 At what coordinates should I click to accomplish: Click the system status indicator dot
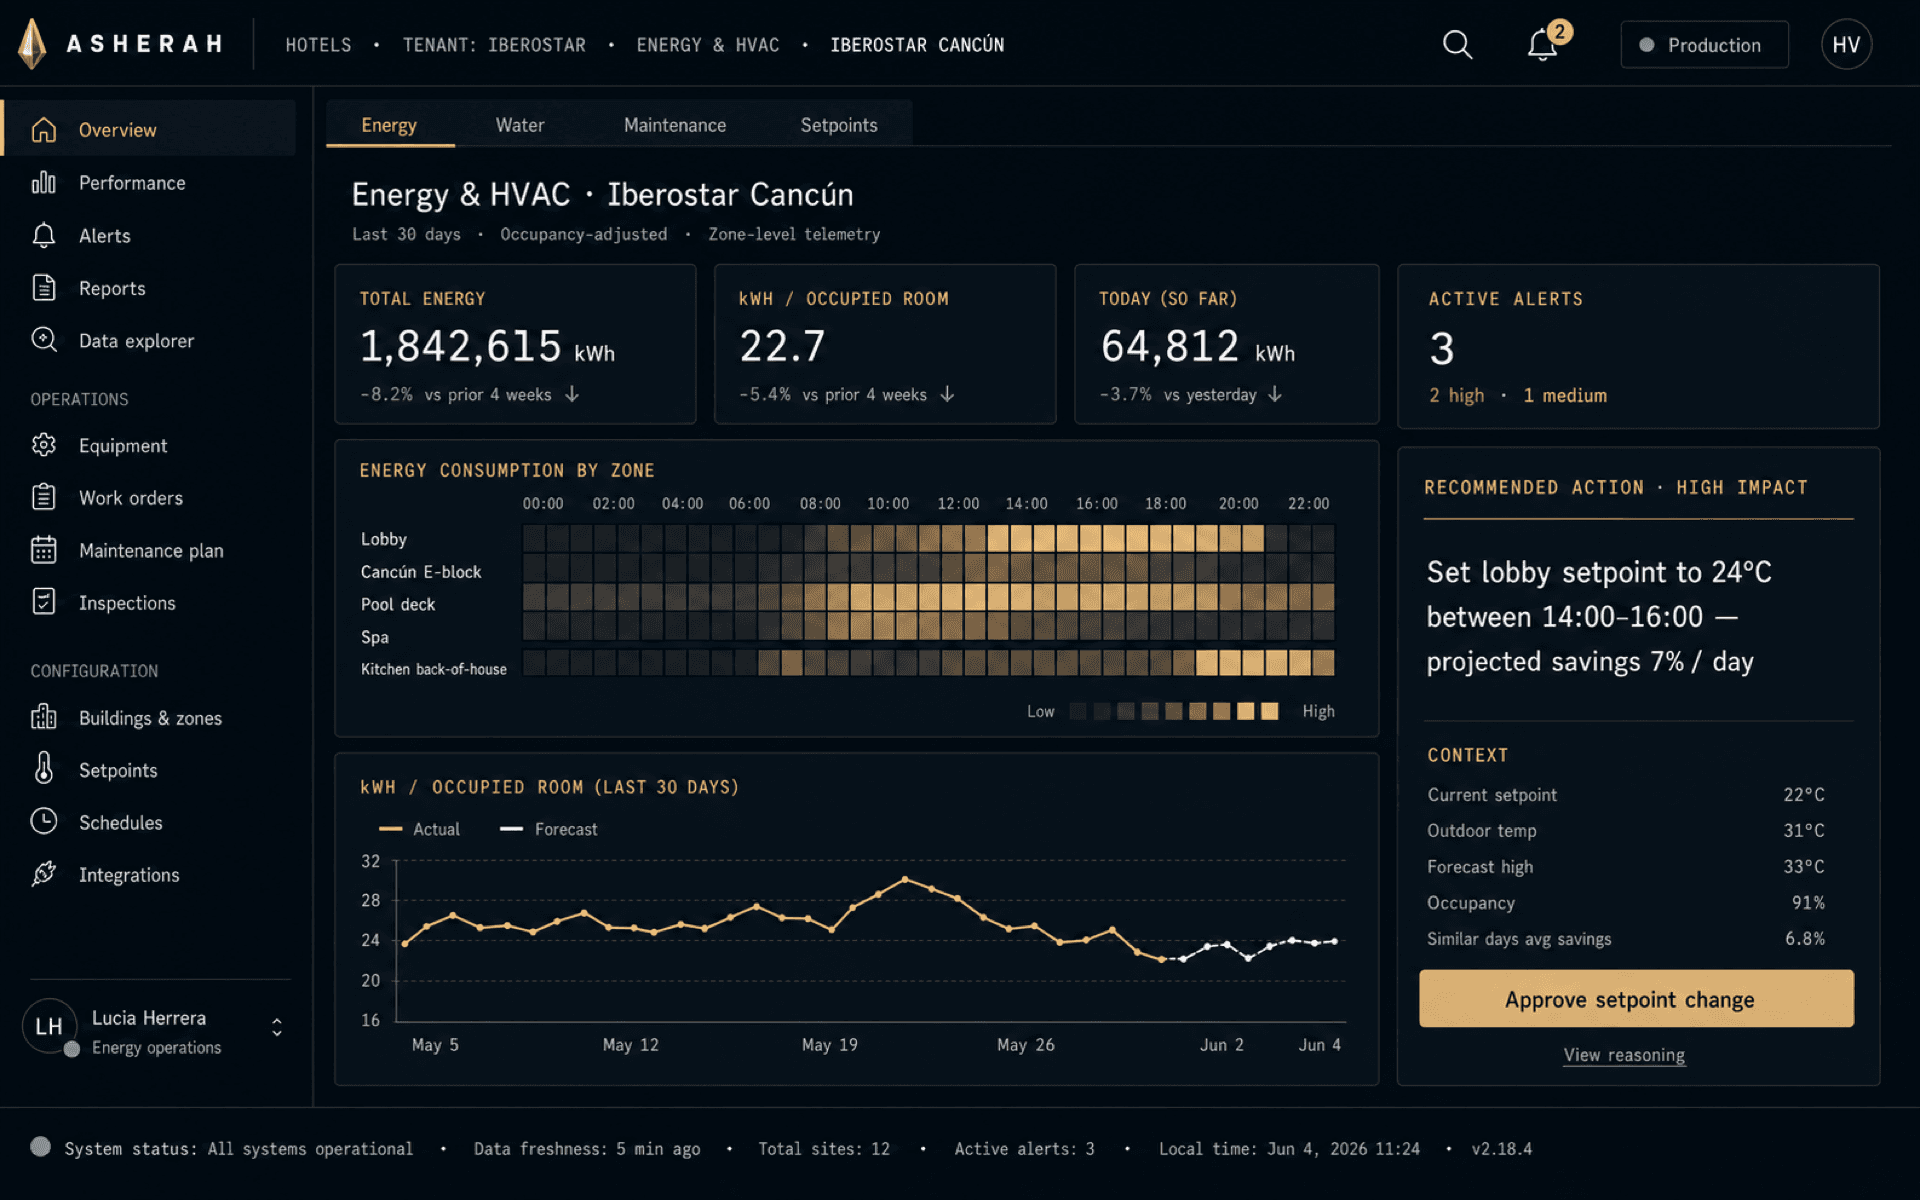pos(40,1147)
